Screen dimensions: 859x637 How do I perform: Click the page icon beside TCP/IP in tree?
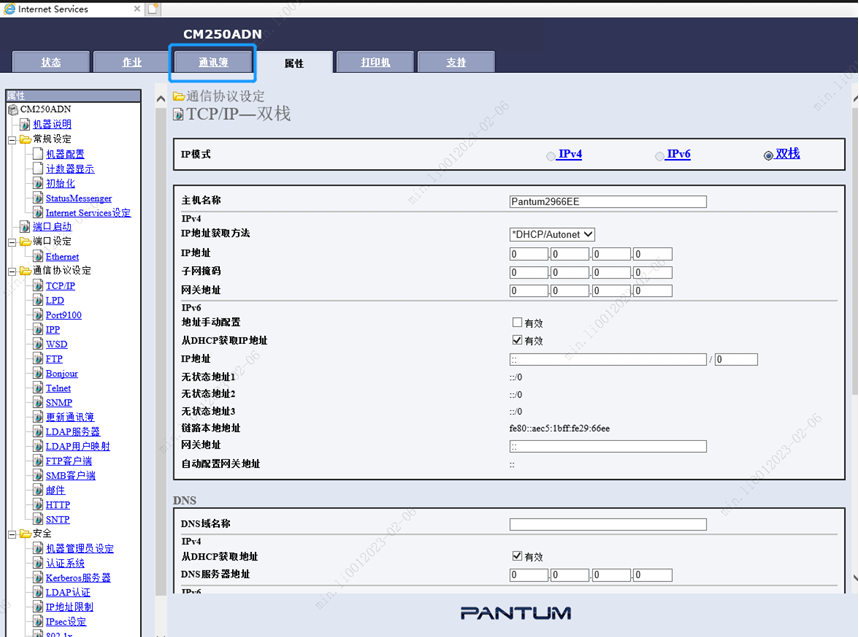click(38, 285)
